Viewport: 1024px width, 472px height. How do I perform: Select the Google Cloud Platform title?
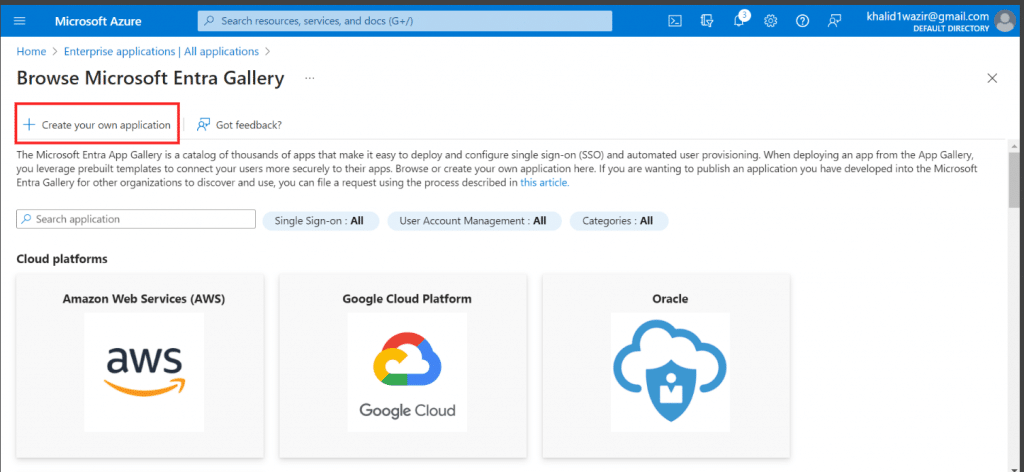pos(407,299)
